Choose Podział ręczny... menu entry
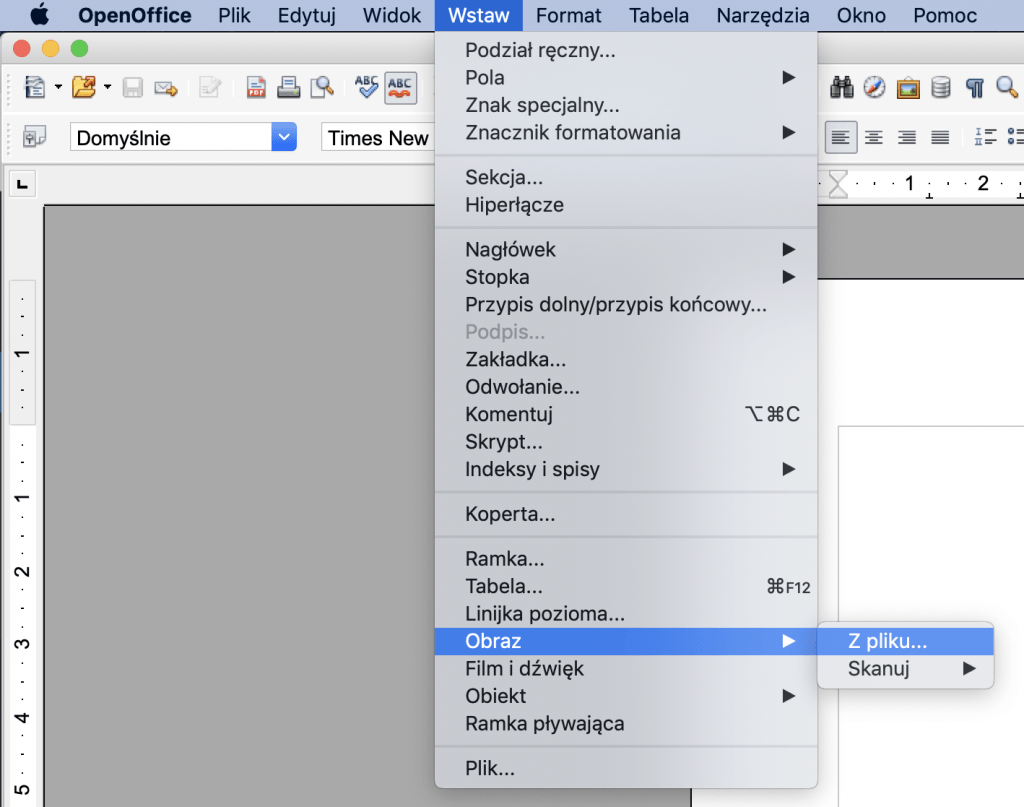Screen dimensions: 1024x807 coord(626,50)
